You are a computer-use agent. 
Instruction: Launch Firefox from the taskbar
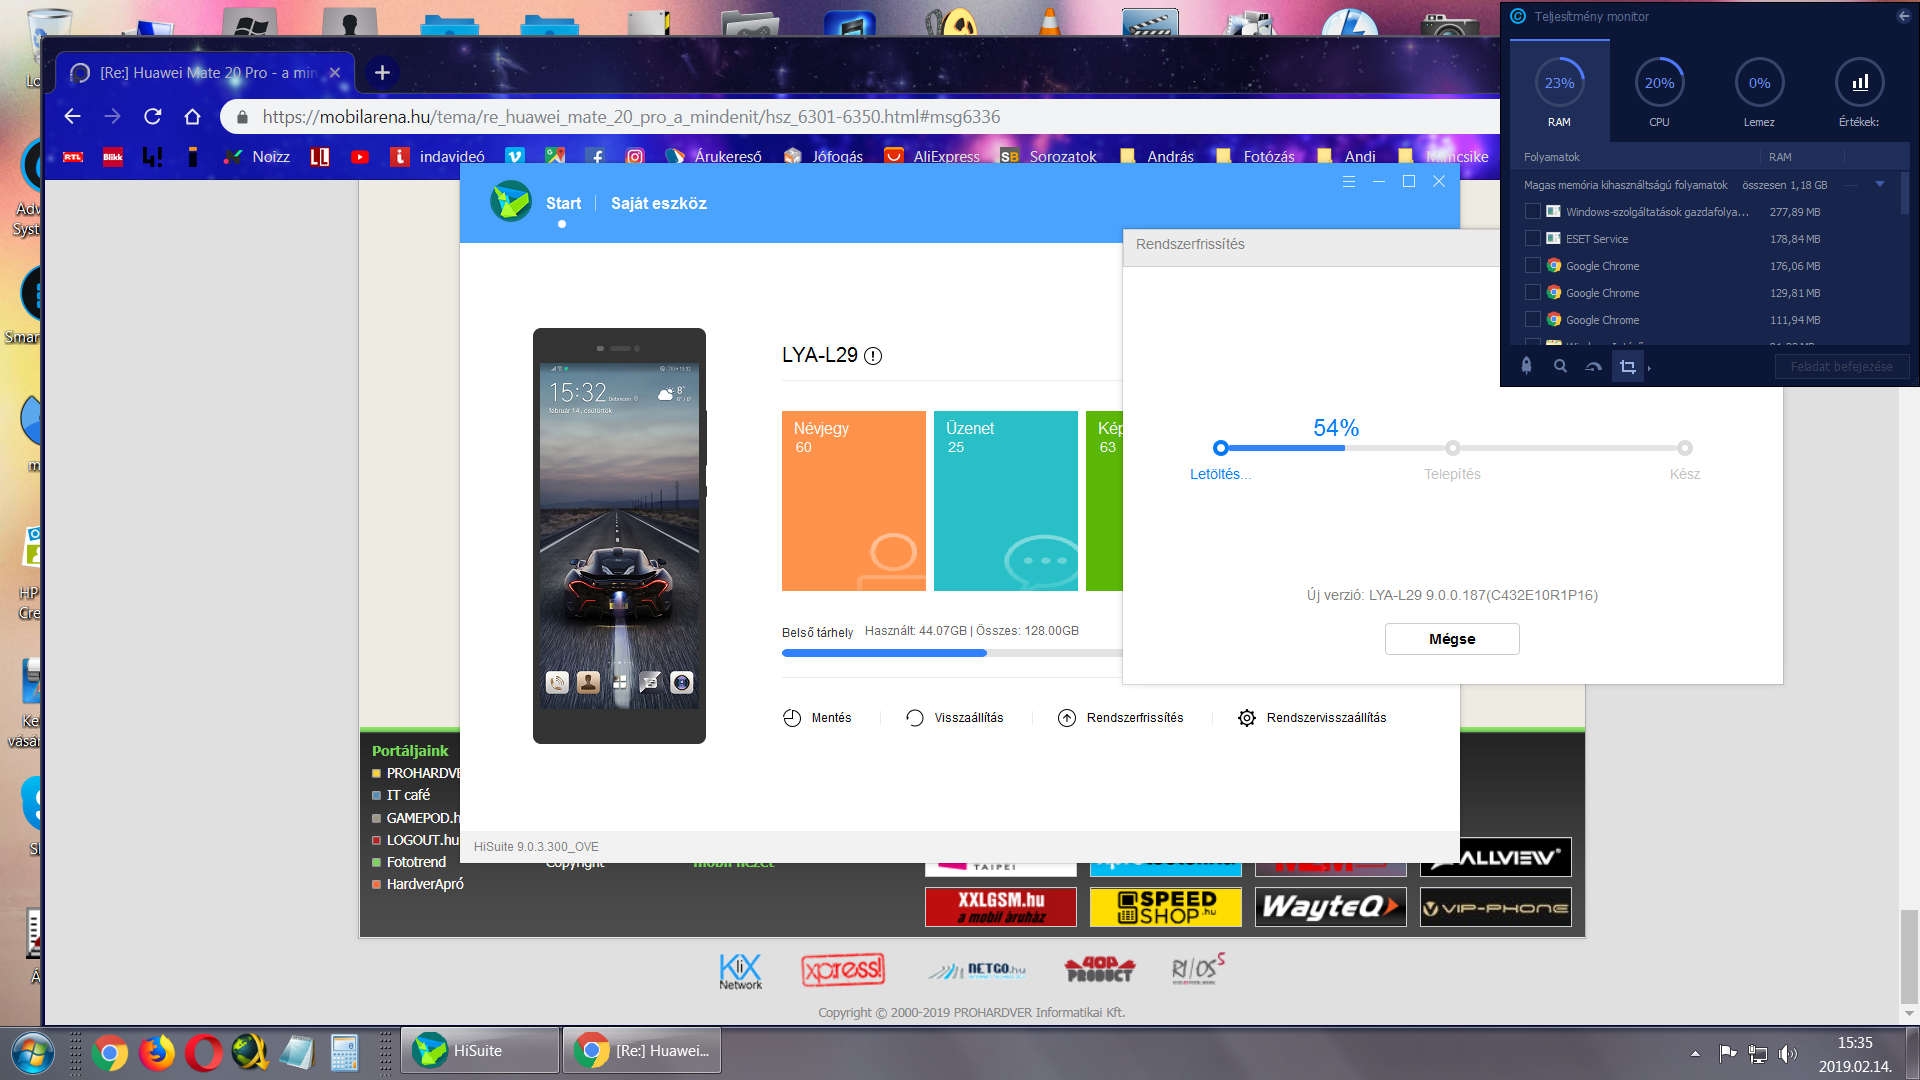(x=157, y=1052)
